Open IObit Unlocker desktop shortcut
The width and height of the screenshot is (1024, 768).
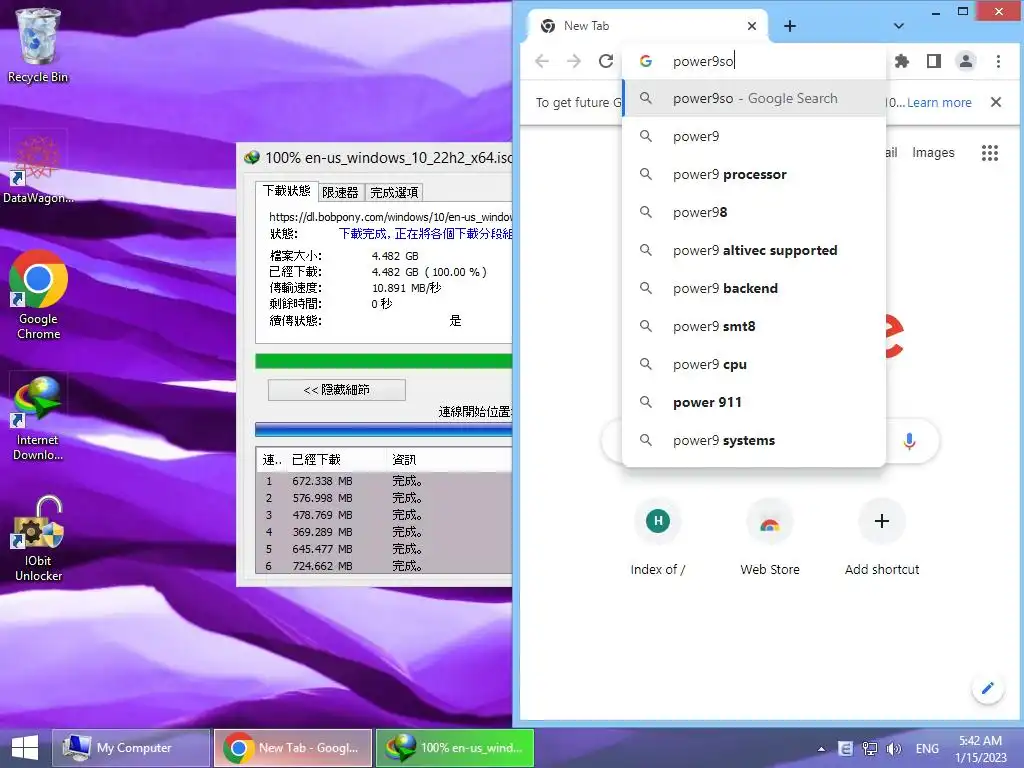point(38,539)
